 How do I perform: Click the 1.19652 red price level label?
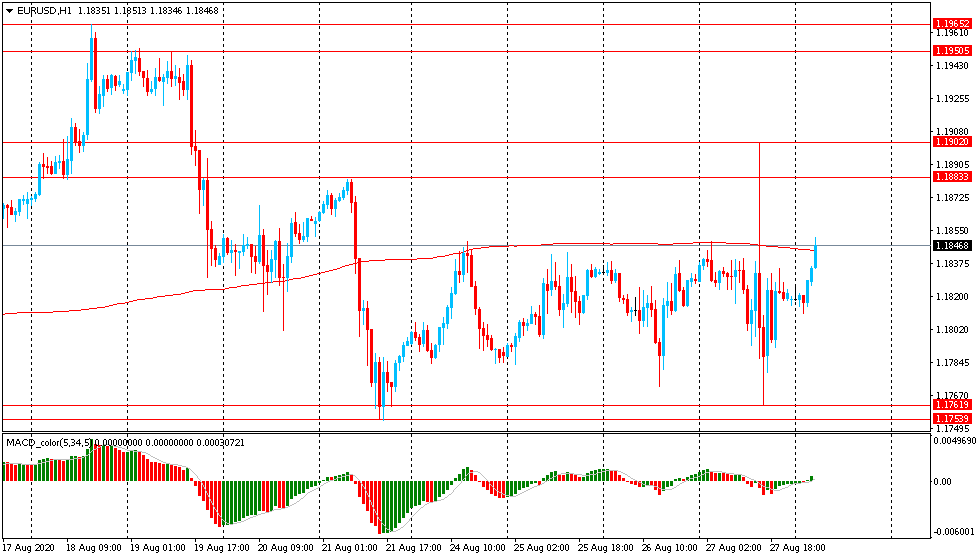click(x=951, y=24)
